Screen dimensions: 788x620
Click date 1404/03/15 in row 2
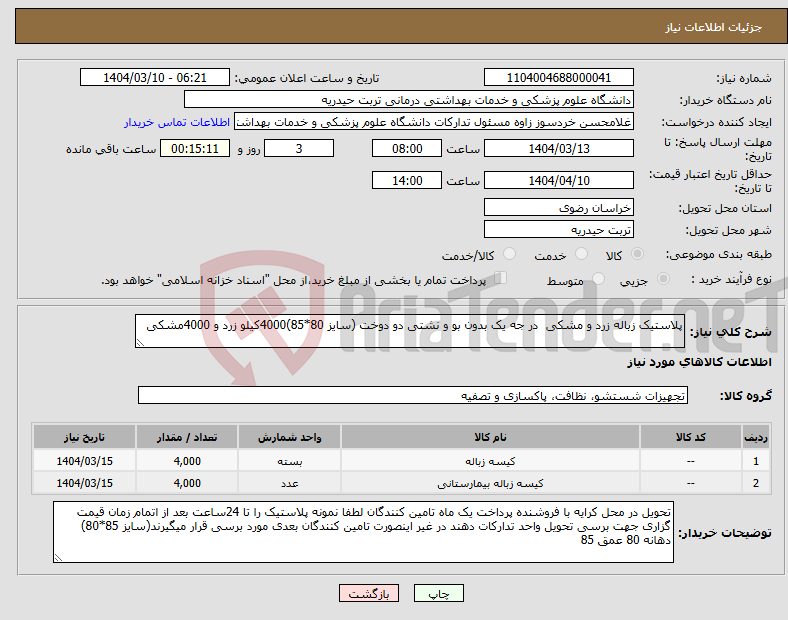tap(84, 483)
